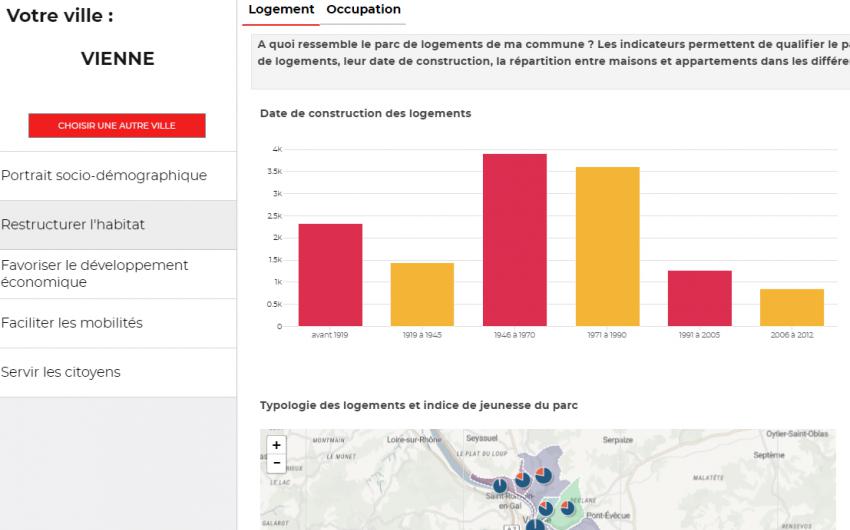Click the CHOISIR UNE AUTRE VILLE button
Screen dimensions: 850x530
117,125
